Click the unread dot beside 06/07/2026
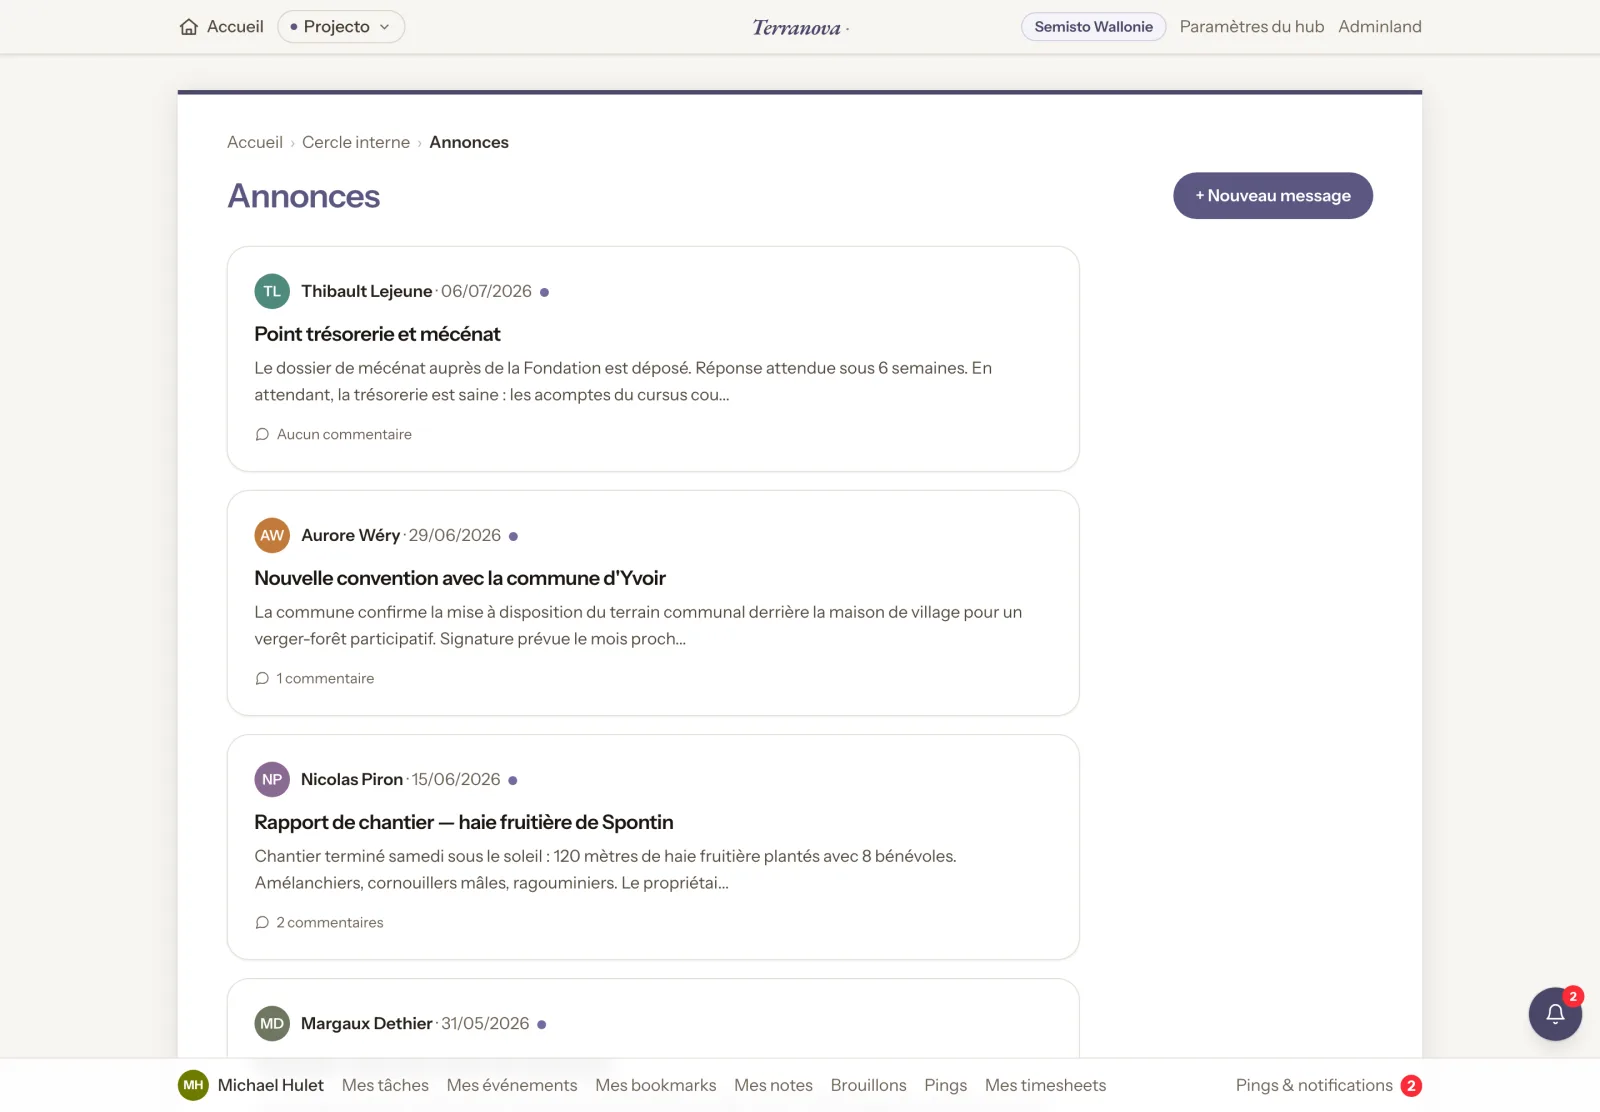The width and height of the screenshot is (1600, 1112). [544, 292]
